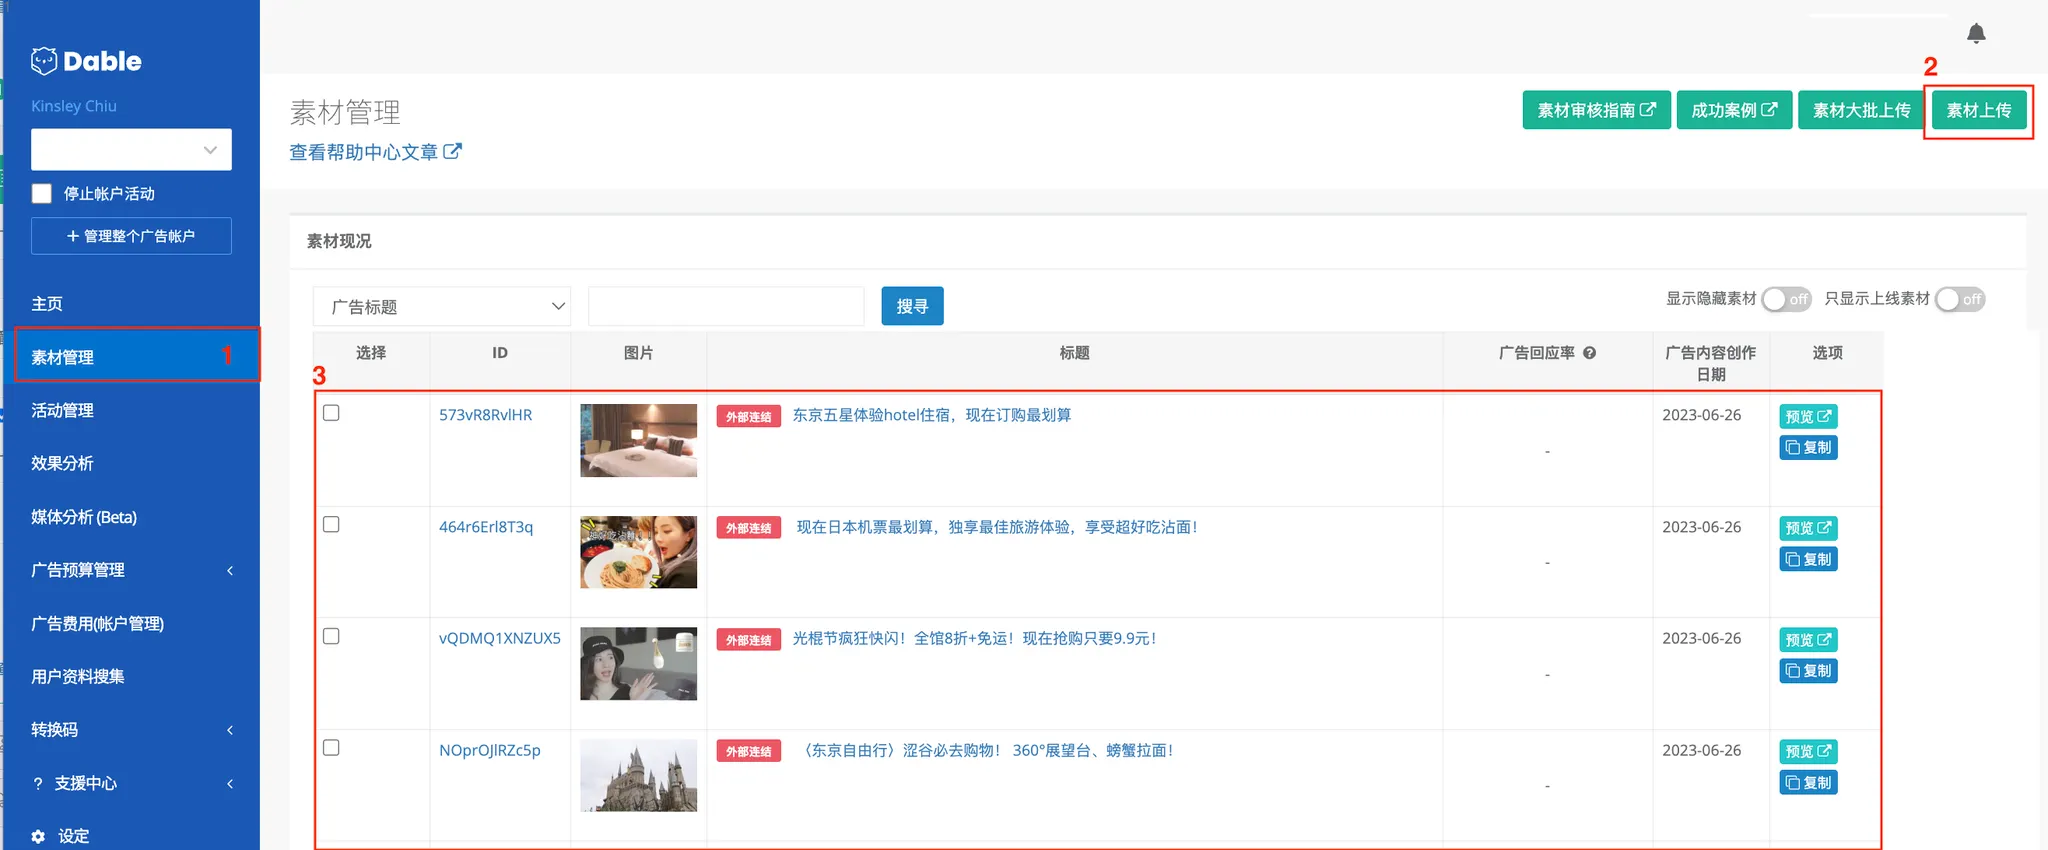Preview the 光棍节疯狂快闪 creative
Screen dimensions: 2048x850
click(x=1808, y=640)
